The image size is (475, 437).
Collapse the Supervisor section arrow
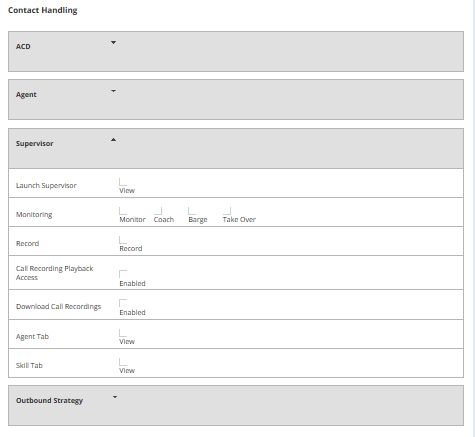click(x=113, y=140)
